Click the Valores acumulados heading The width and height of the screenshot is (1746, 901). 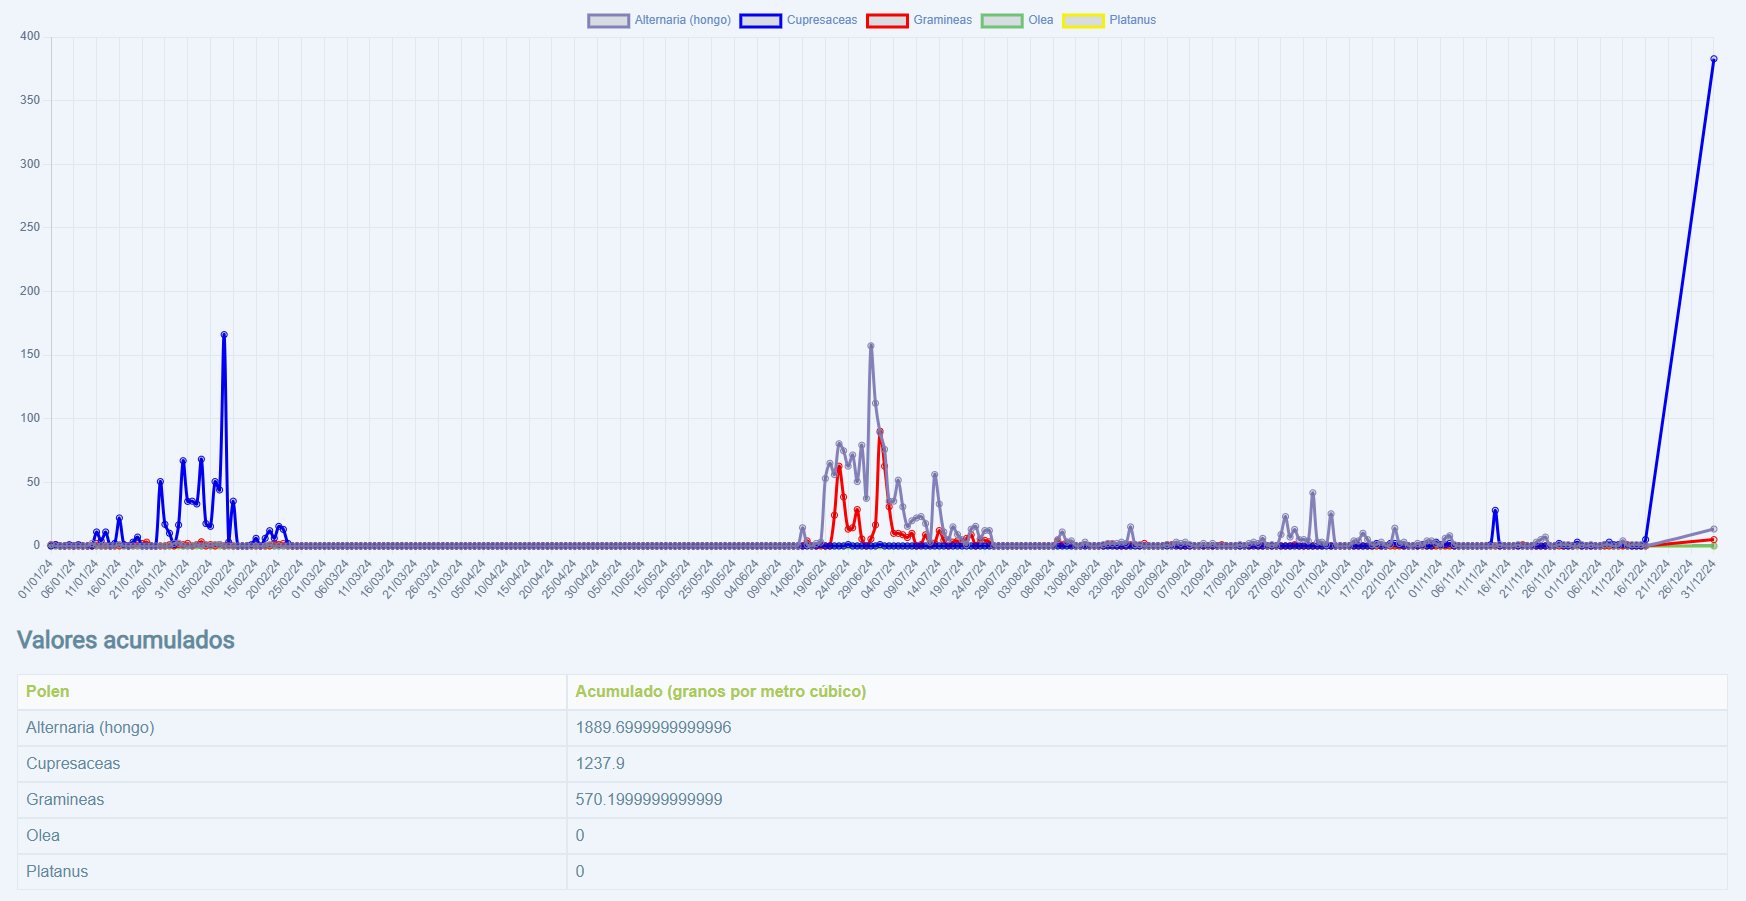pyautogui.click(x=126, y=640)
